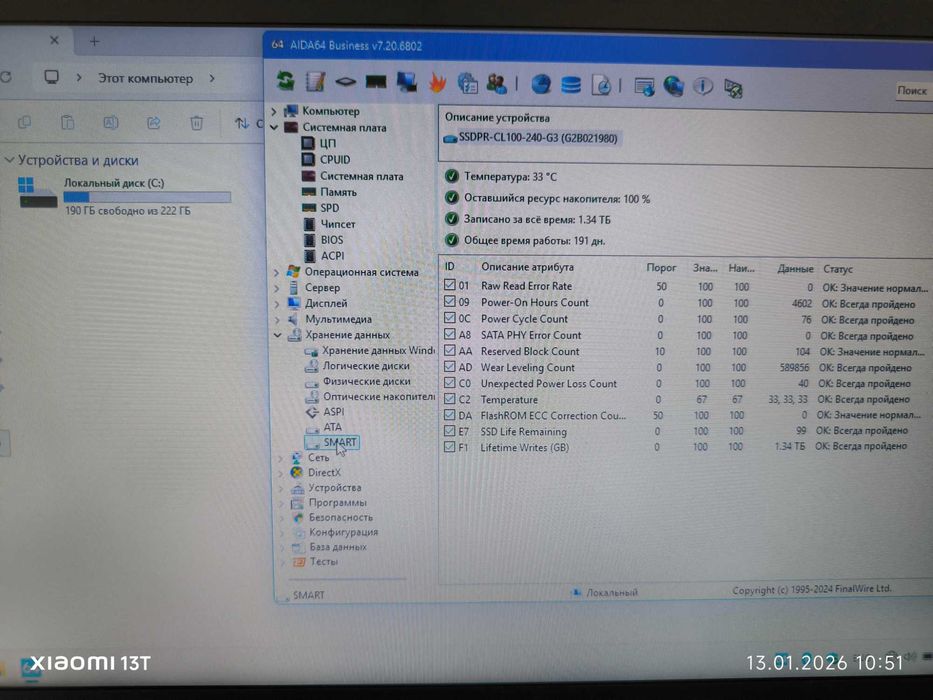Click the Delete trash icon in Explorer toolbar
Viewport: 933px width, 700px height.
click(196, 123)
